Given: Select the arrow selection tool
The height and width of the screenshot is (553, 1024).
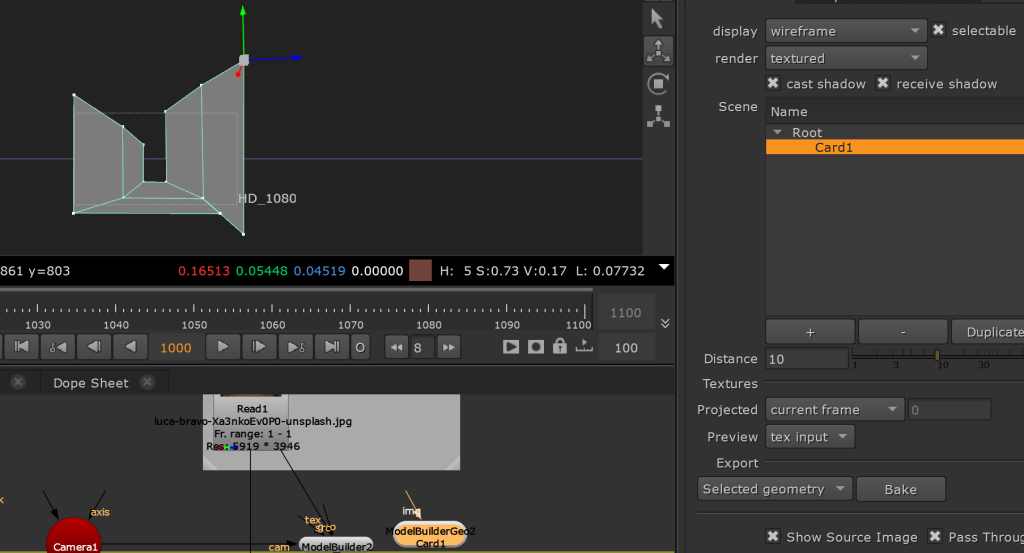Looking at the screenshot, I should (x=657, y=18).
